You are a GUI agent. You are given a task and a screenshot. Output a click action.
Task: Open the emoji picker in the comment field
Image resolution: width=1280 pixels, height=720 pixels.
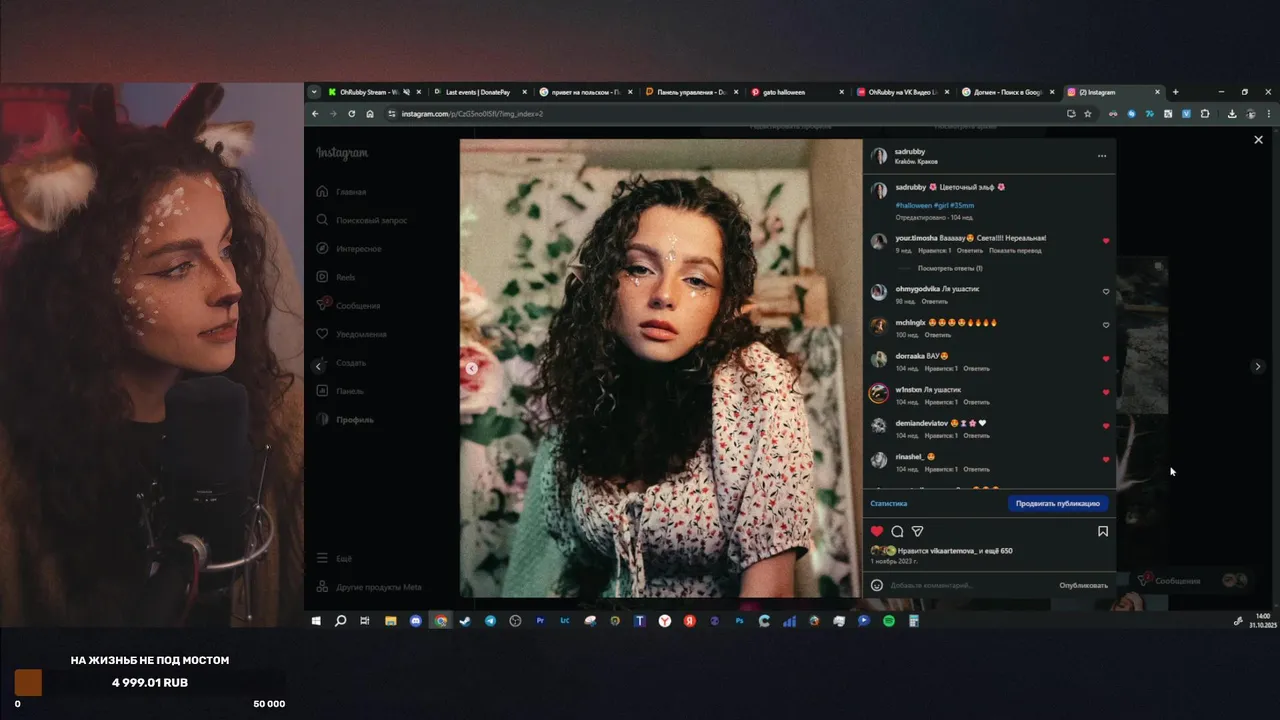(x=877, y=585)
